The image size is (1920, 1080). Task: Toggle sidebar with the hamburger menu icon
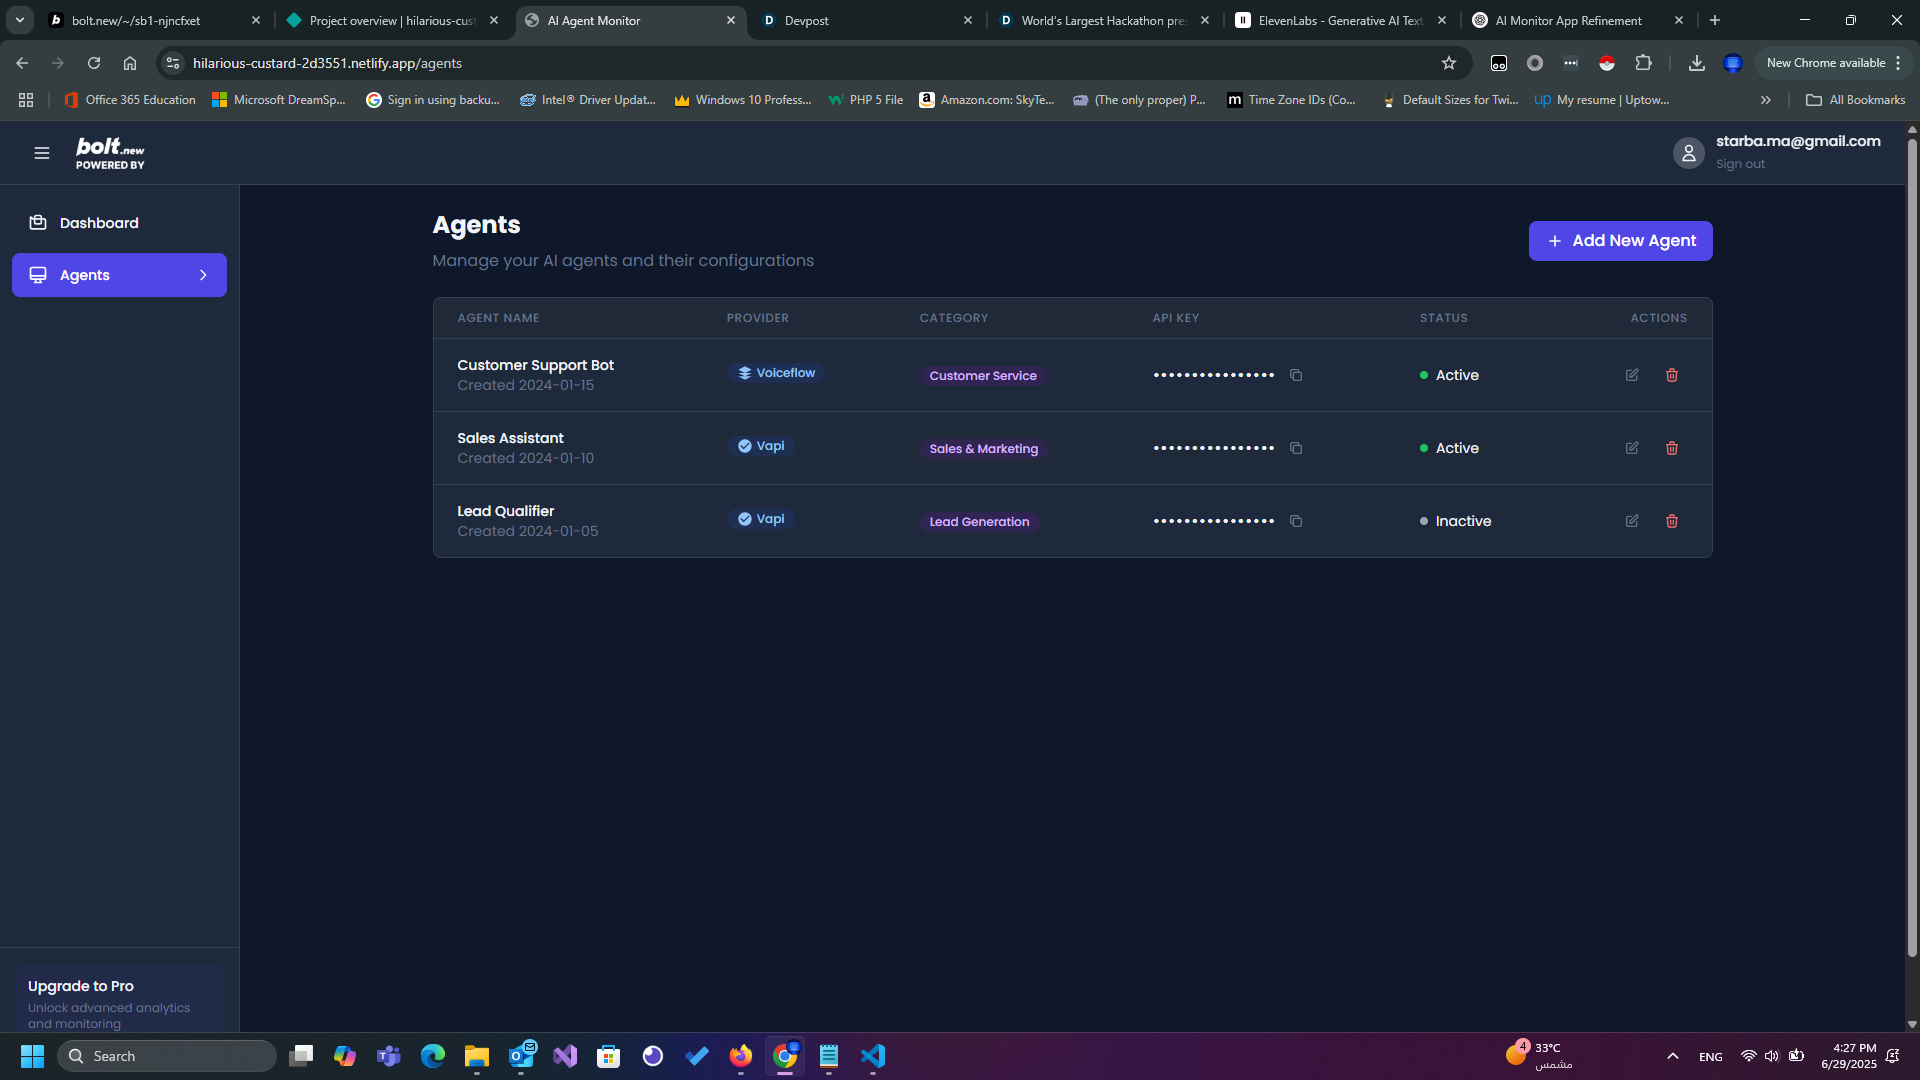[x=42, y=153]
